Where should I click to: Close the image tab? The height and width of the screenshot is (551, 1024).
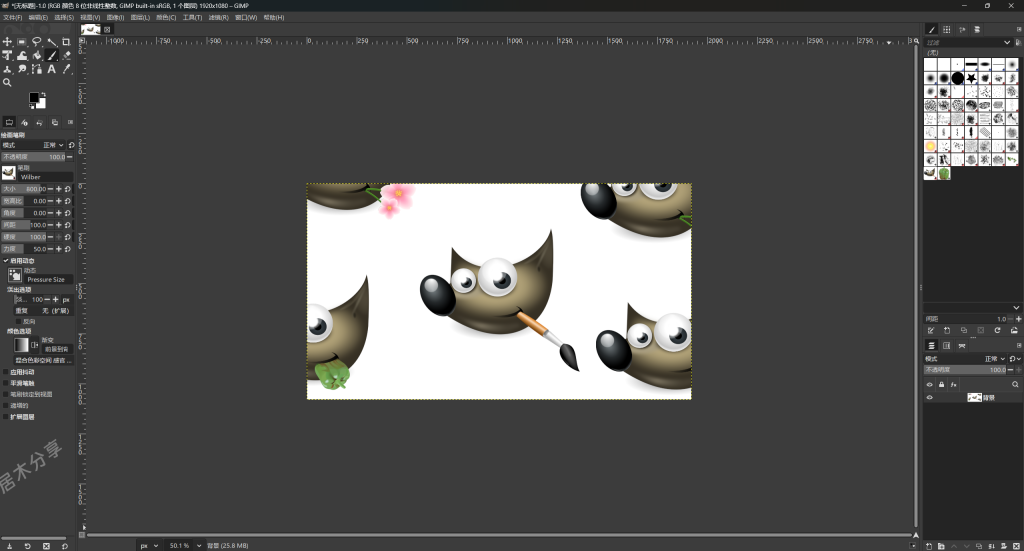107,29
